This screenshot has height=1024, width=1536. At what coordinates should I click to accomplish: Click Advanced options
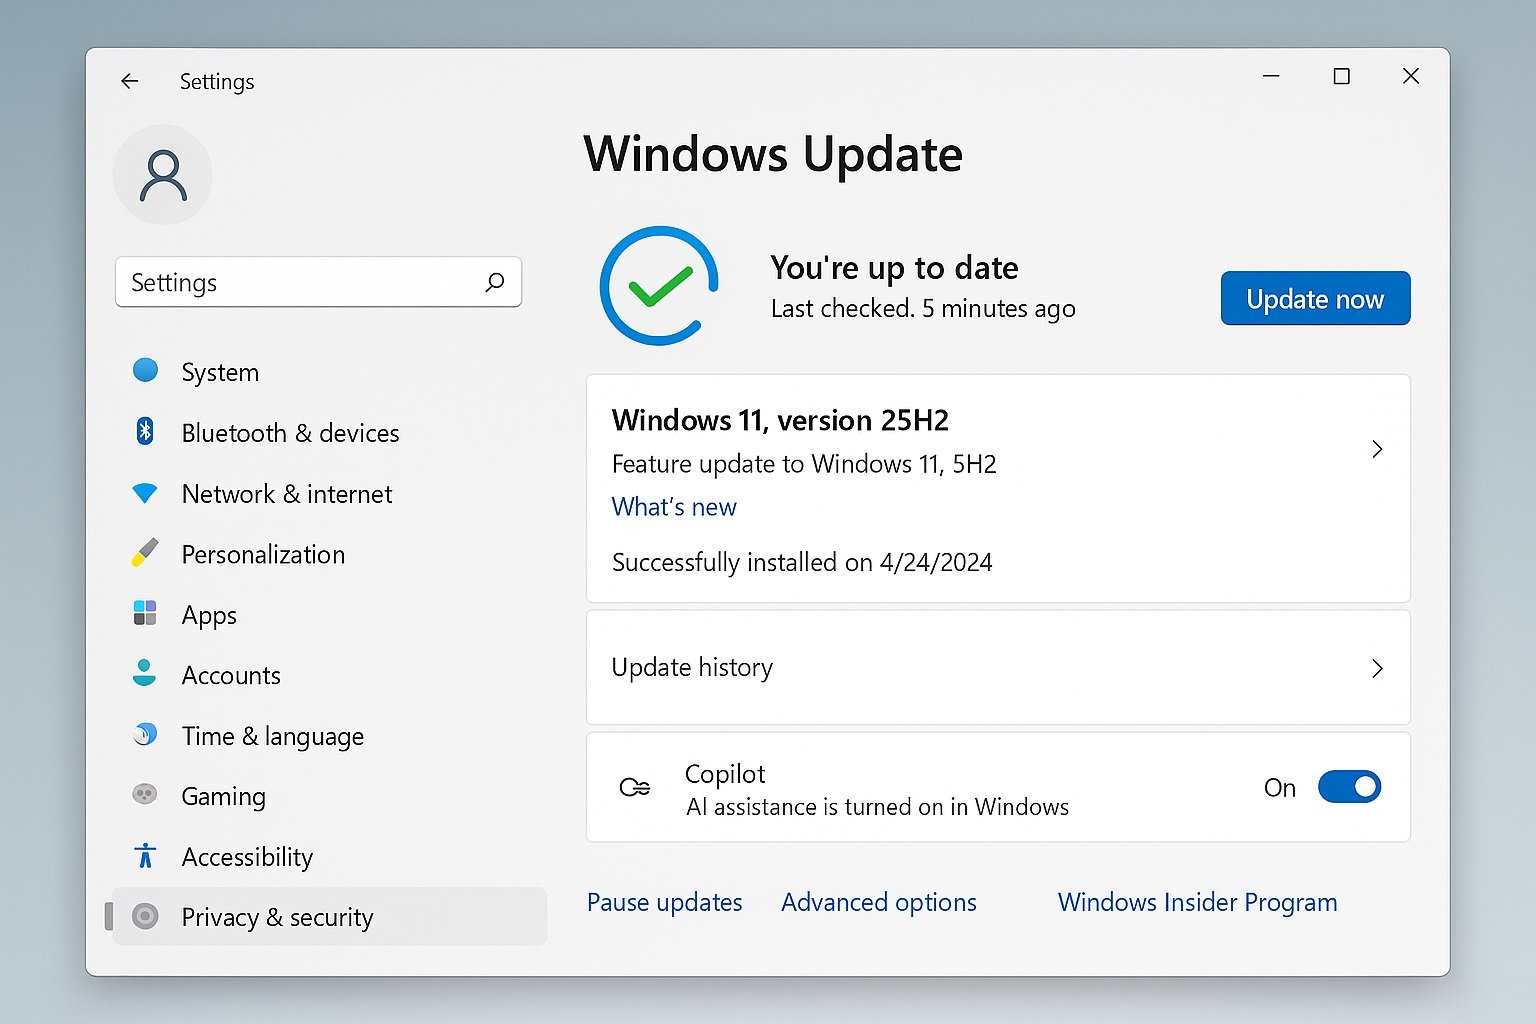point(878,902)
